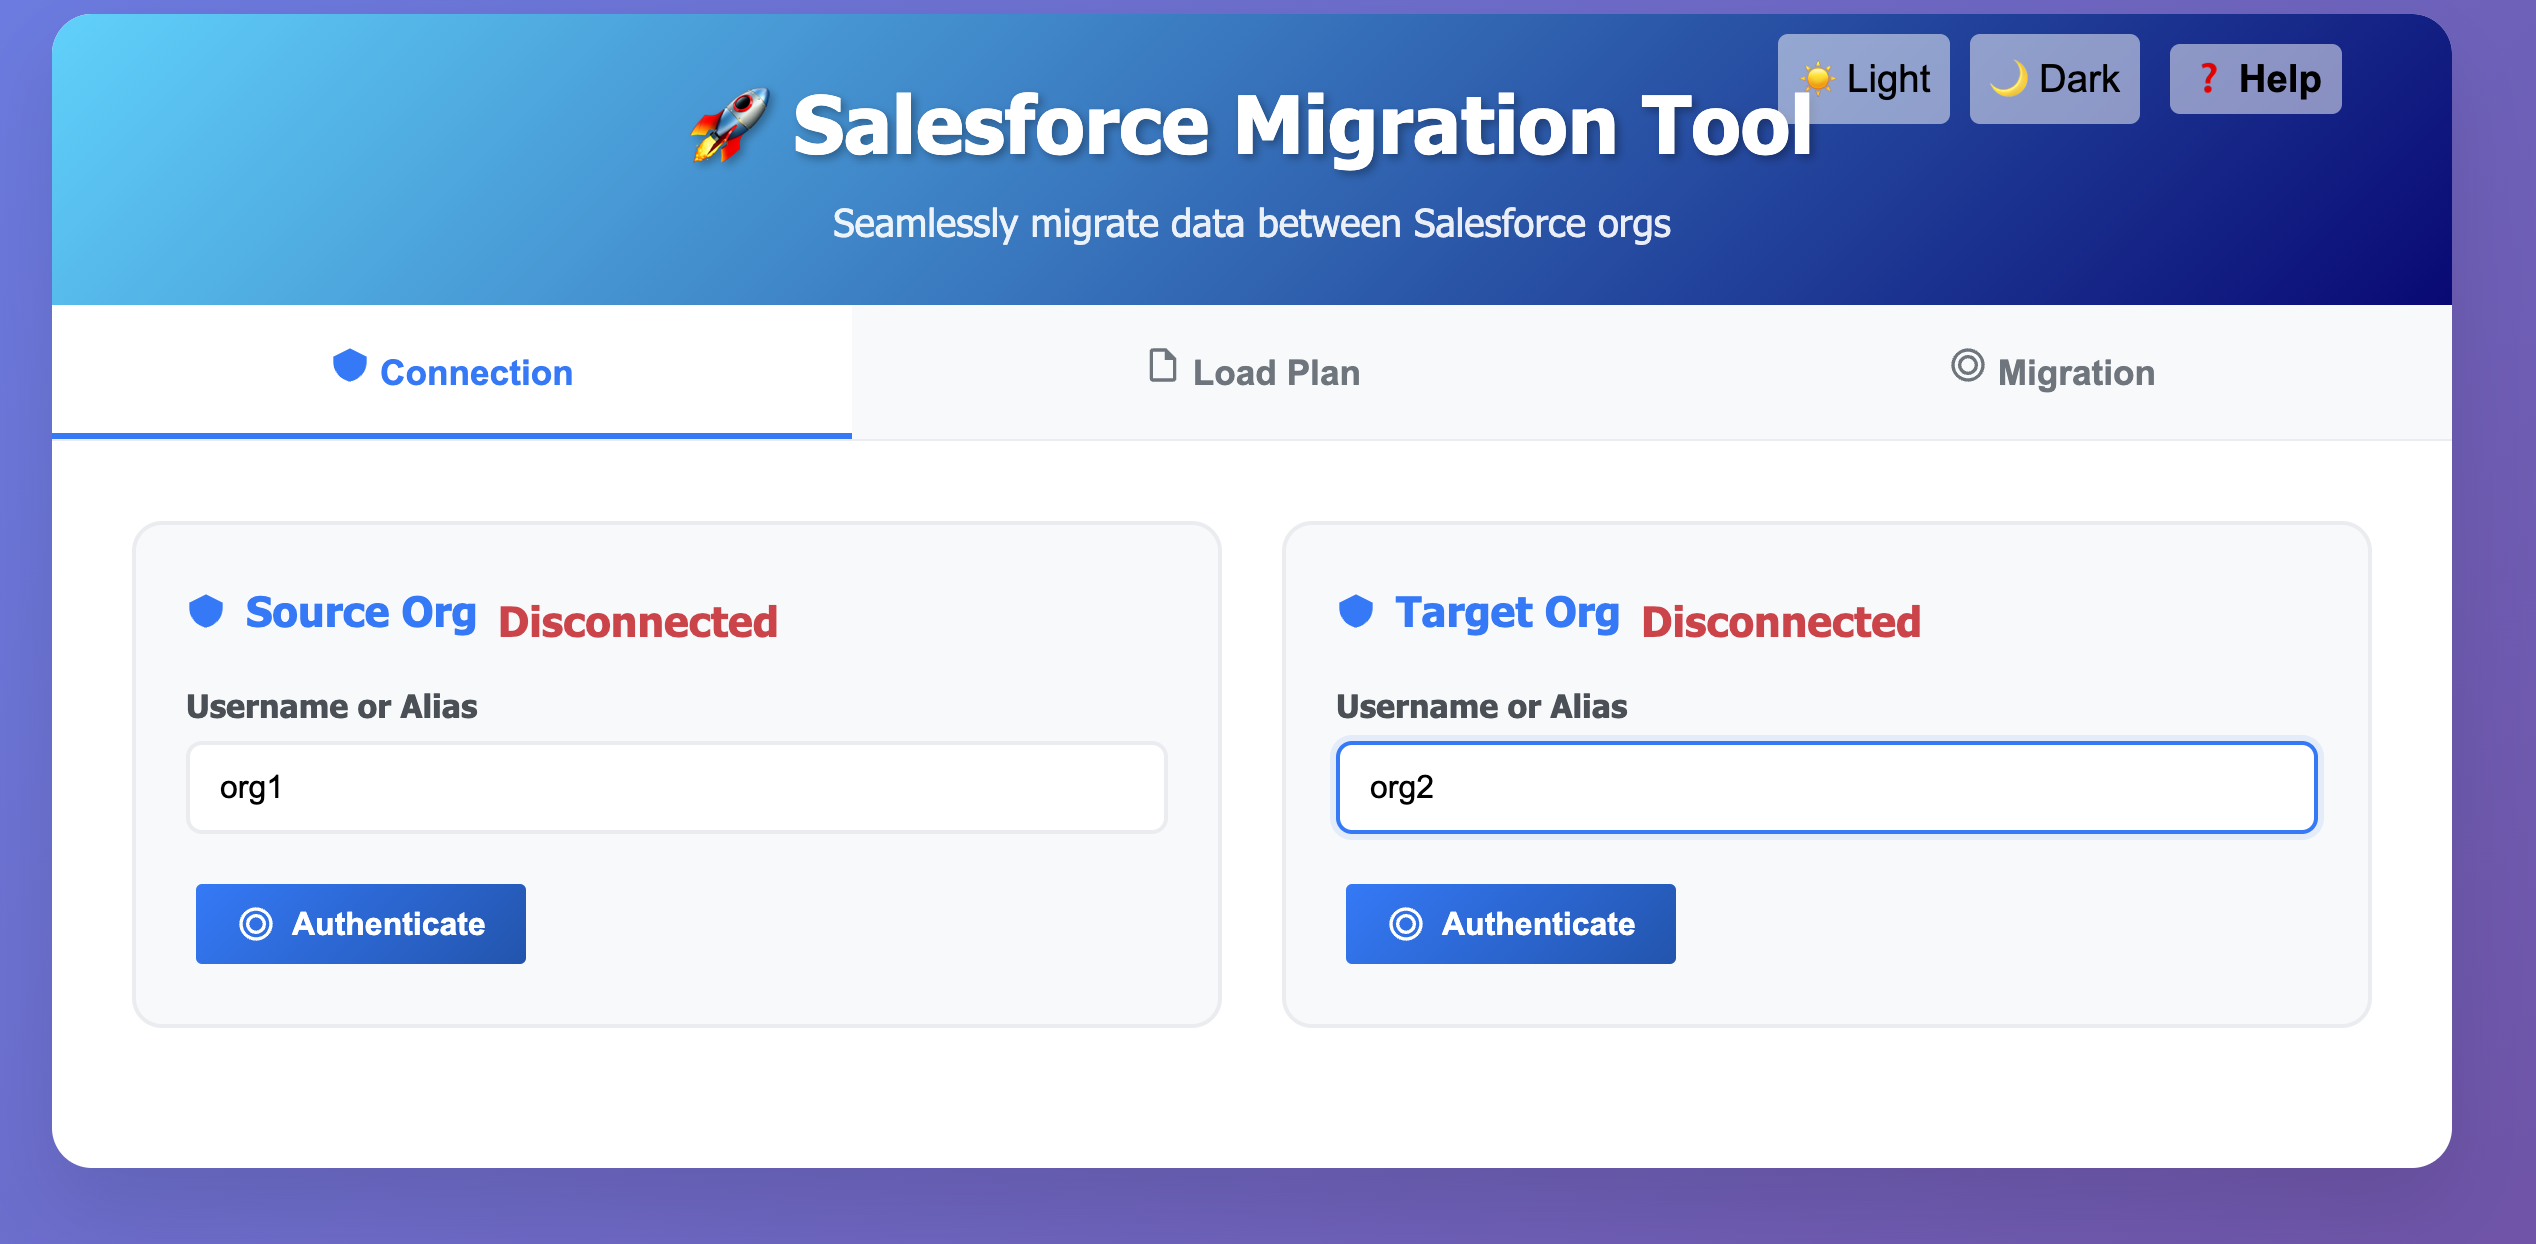The image size is (2536, 1244).
Task: Open the Help dialog
Action: click(x=2256, y=79)
